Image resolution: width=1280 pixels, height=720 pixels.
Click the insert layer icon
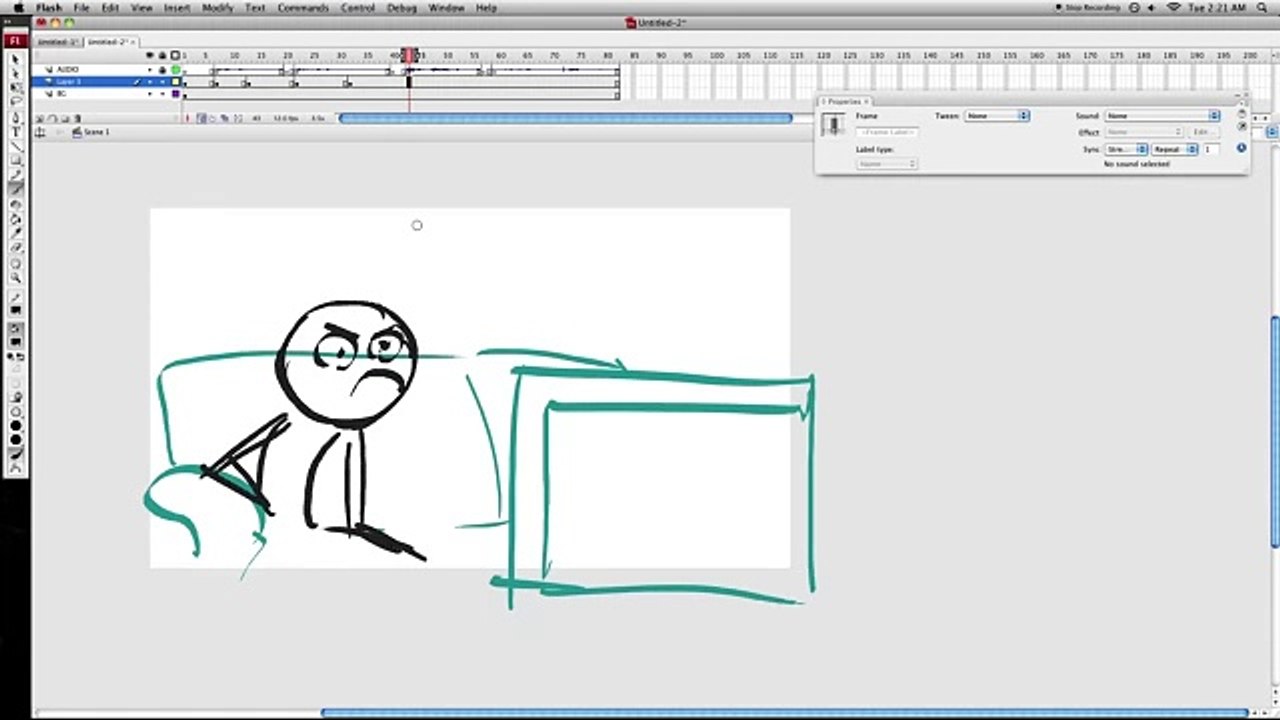tap(40, 118)
